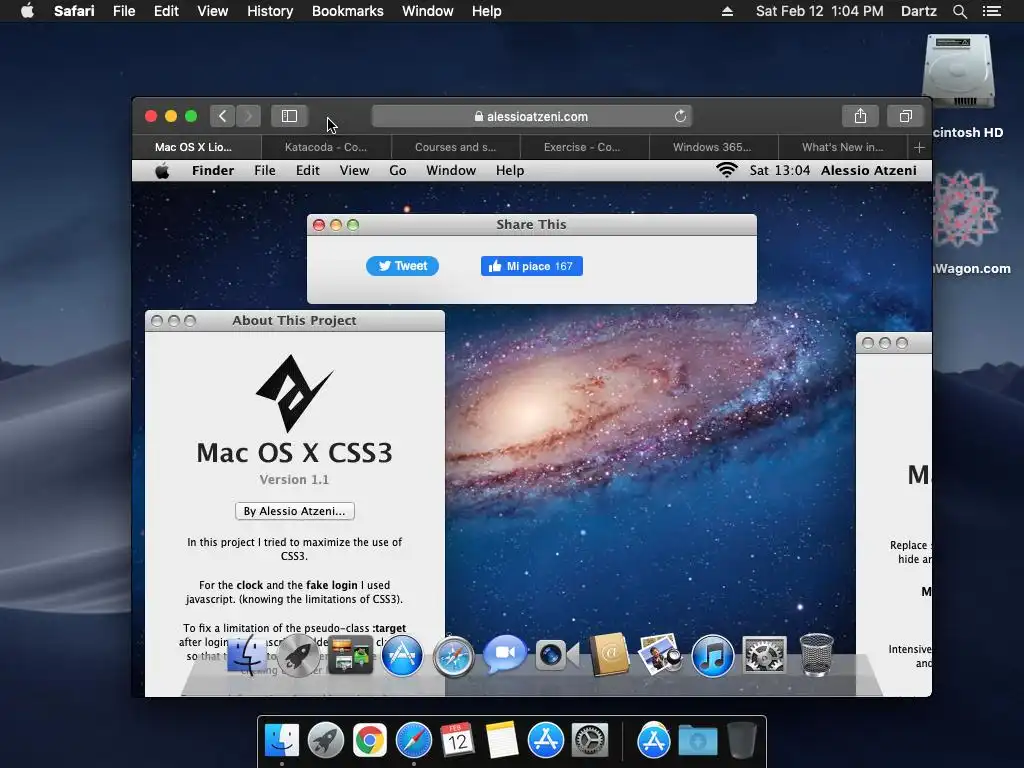Select the Mac OS X Lio... tab
The width and height of the screenshot is (1024, 768).
tap(193, 148)
